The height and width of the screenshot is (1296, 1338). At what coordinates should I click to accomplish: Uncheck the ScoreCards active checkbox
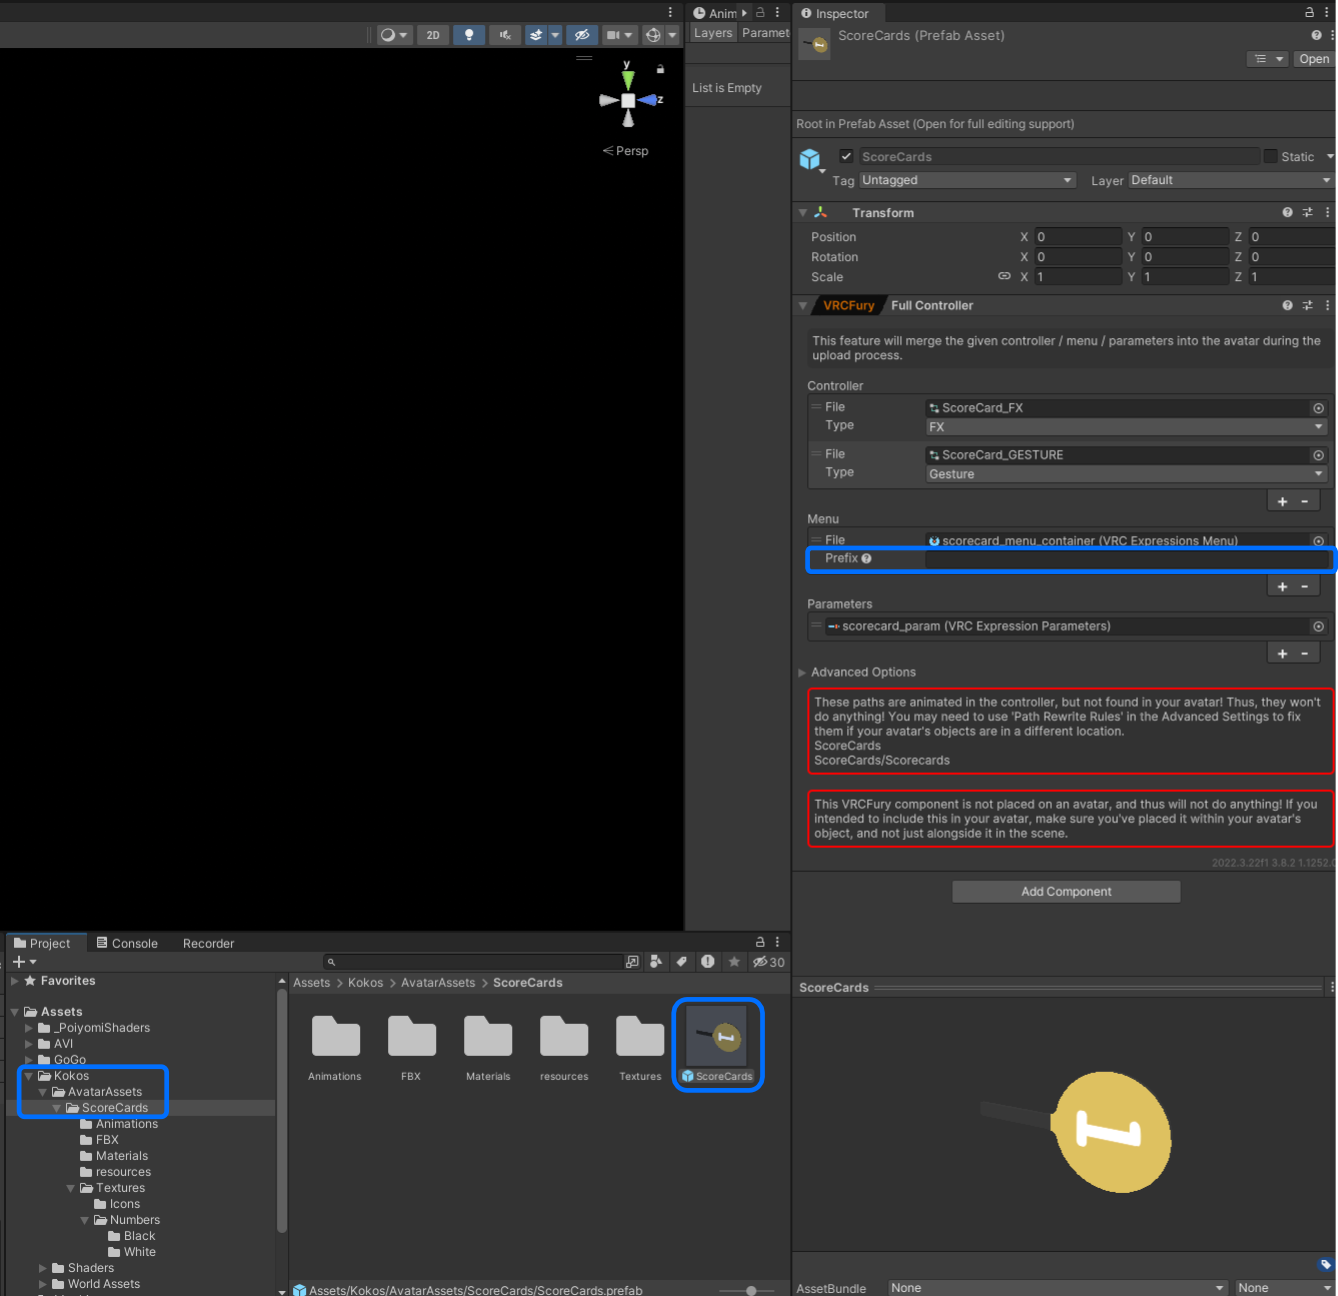tap(846, 157)
